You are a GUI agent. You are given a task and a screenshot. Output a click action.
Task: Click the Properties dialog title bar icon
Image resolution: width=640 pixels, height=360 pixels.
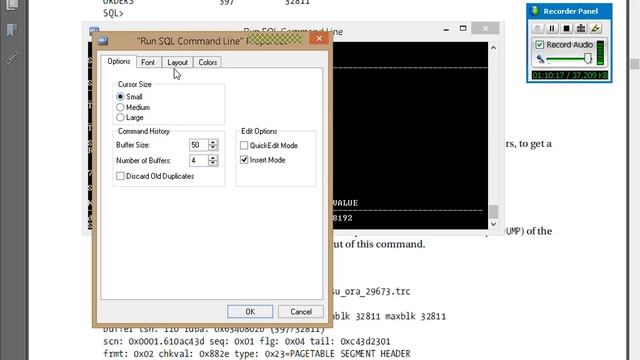coord(103,40)
